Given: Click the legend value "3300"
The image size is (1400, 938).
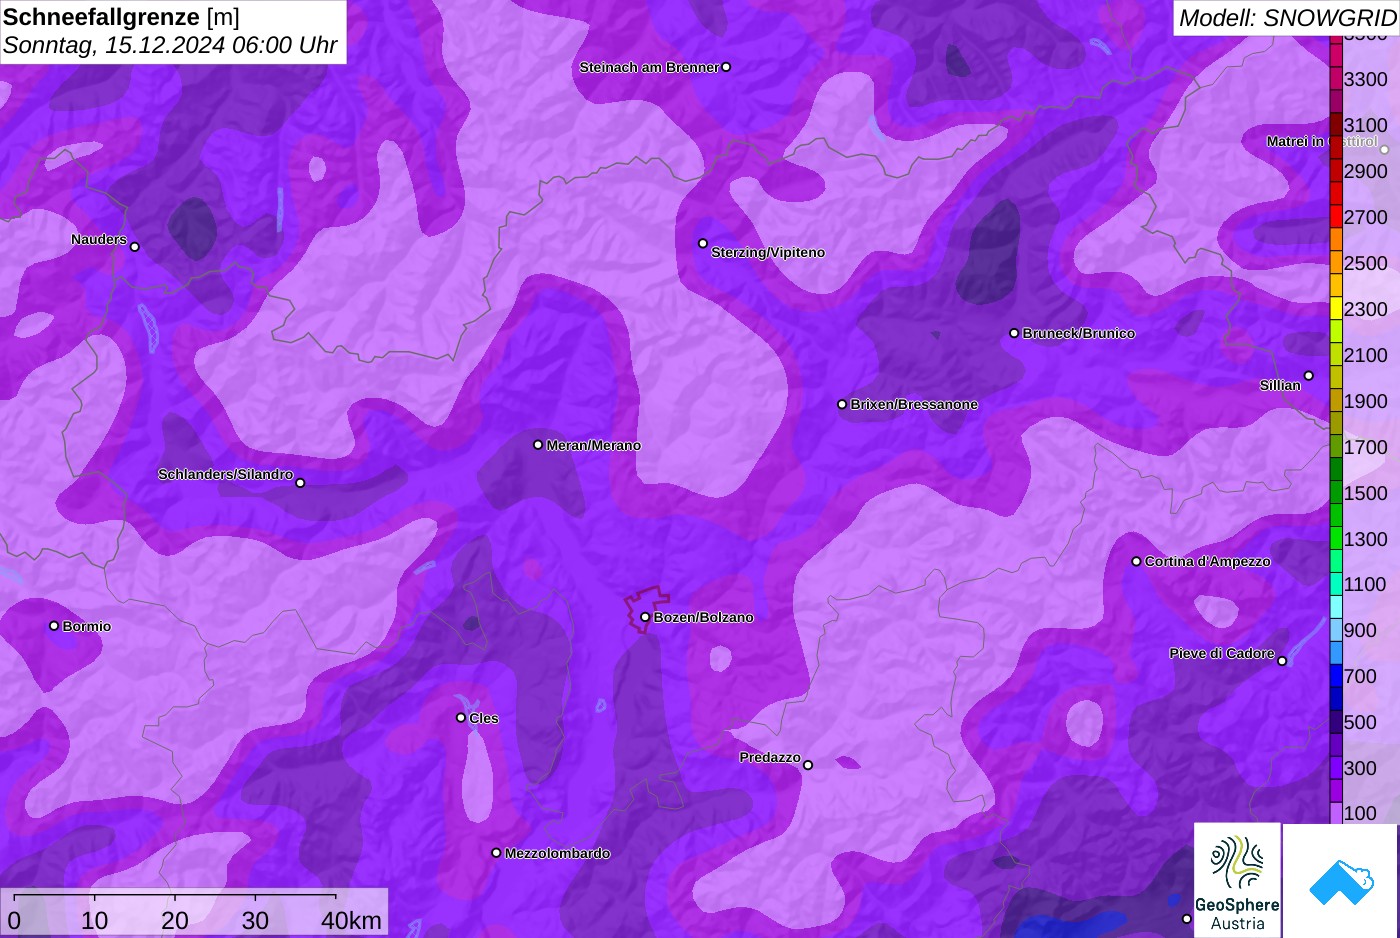Looking at the screenshot, I should (1366, 79).
